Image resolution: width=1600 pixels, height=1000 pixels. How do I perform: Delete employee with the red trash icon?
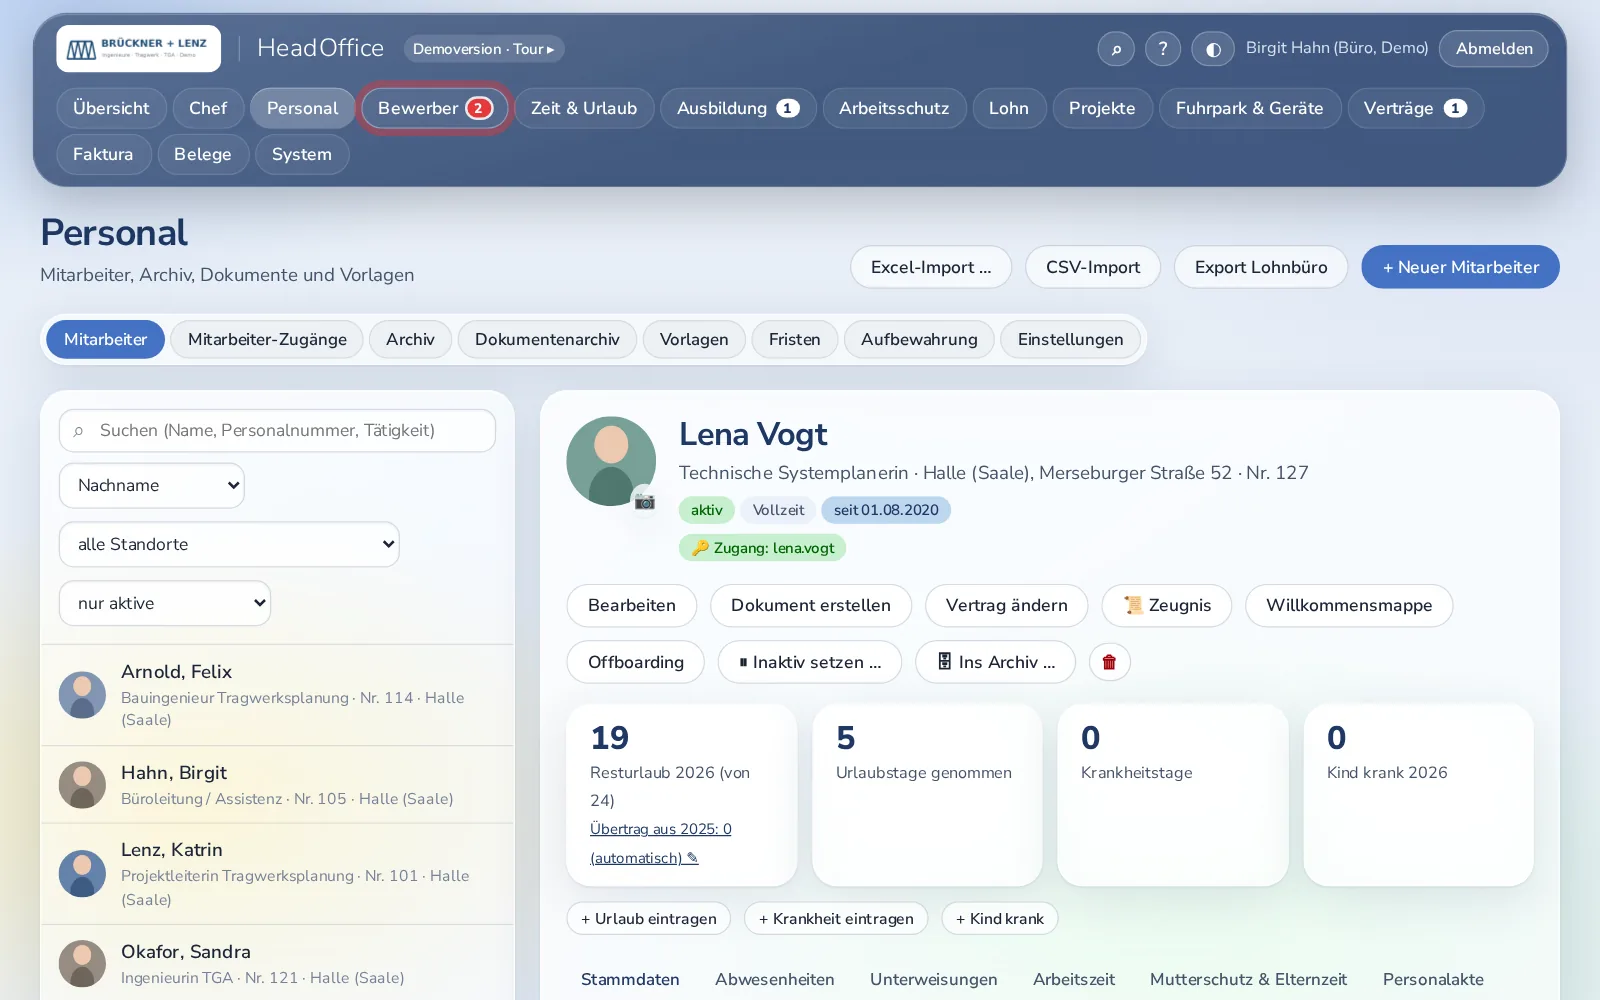pyautogui.click(x=1109, y=662)
